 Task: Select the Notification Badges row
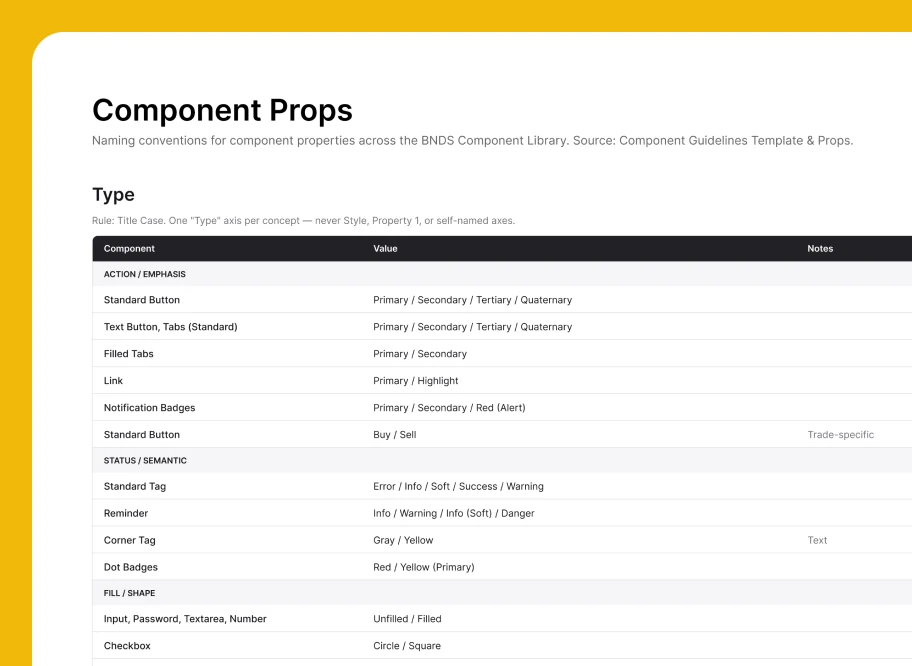tap(502, 408)
